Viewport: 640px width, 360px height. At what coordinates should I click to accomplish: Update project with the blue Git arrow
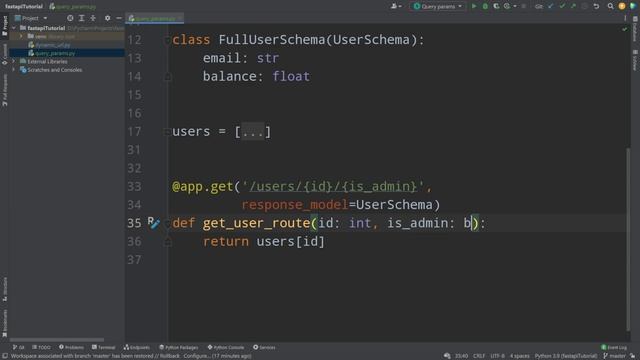[x=551, y=6]
